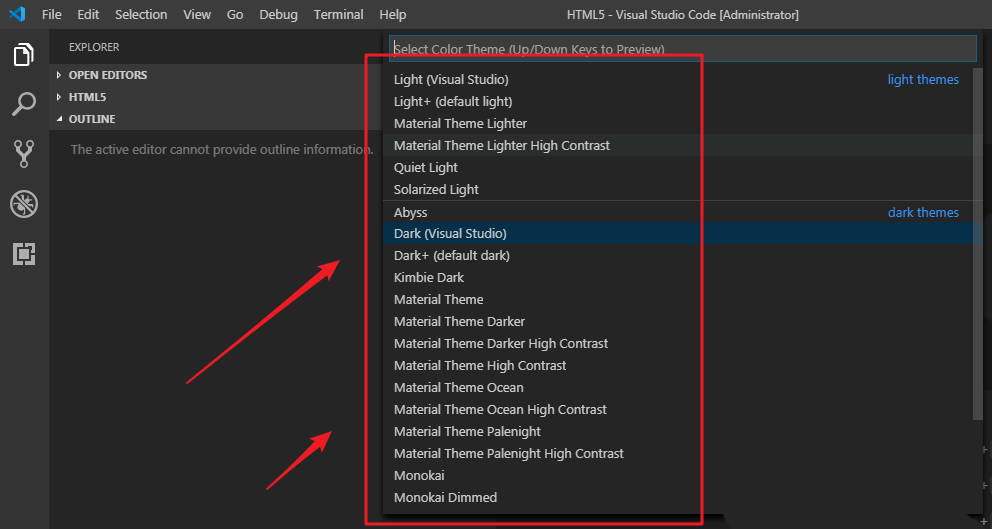Open the Terminal menu
The width and height of the screenshot is (992, 529).
click(x=338, y=14)
